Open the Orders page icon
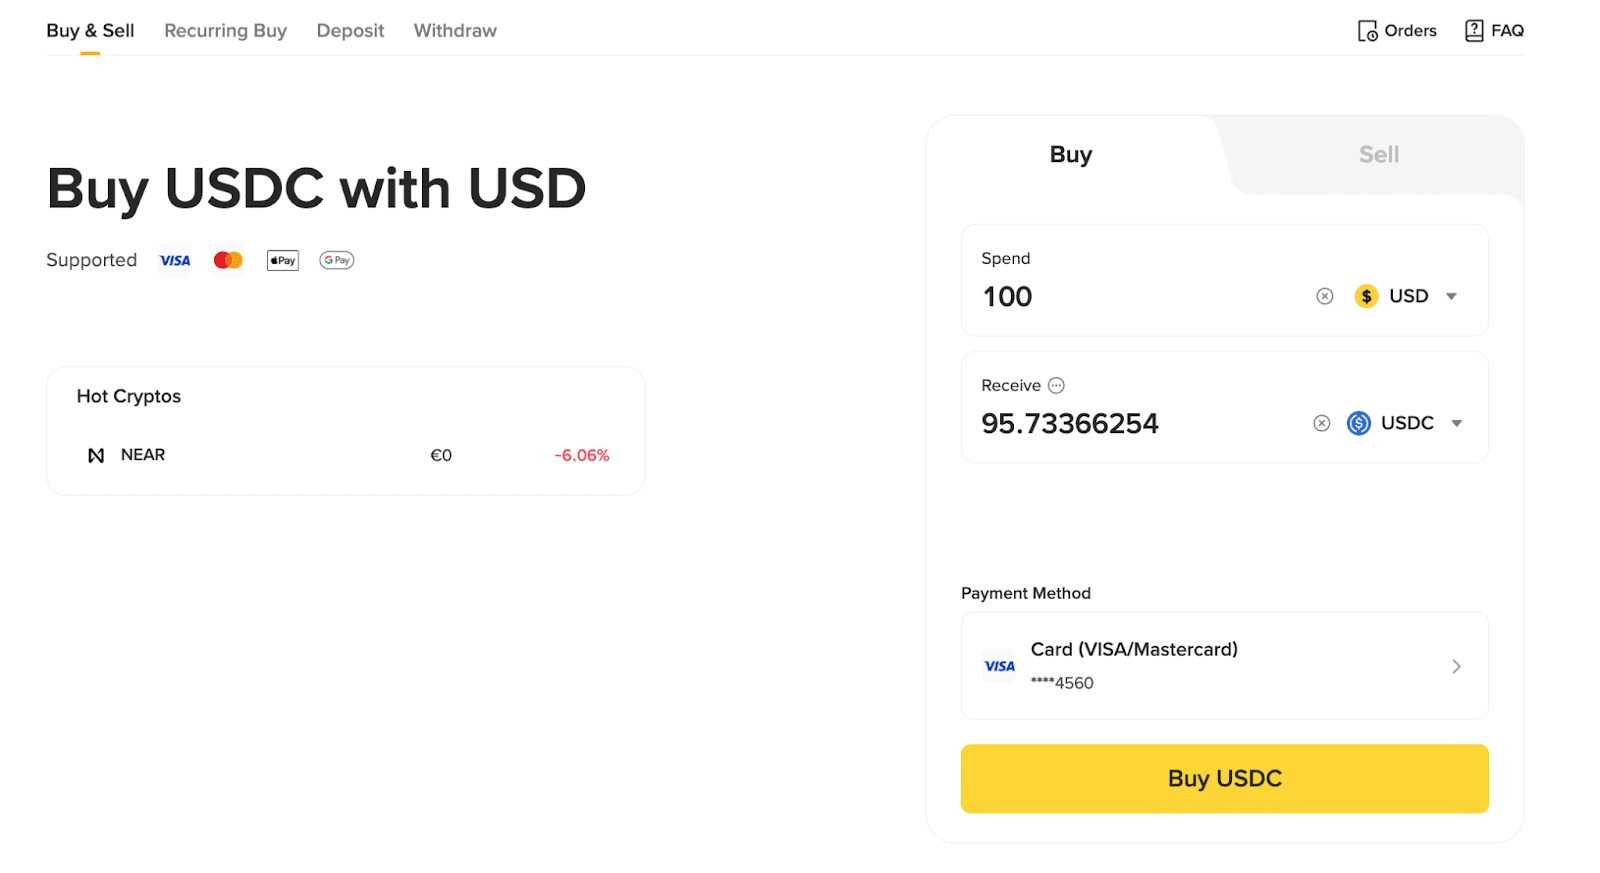Image resolution: width=1600 pixels, height=873 pixels. [1367, 31]
